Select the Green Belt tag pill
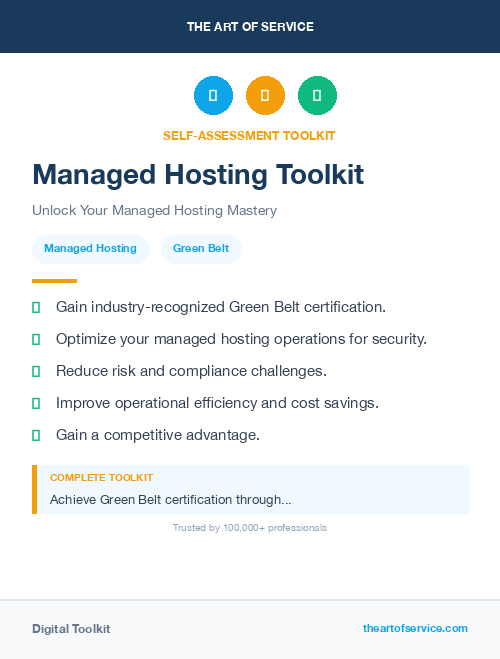Image resolution: width=500 pixels, height=659 pixels. pos(201,249)
